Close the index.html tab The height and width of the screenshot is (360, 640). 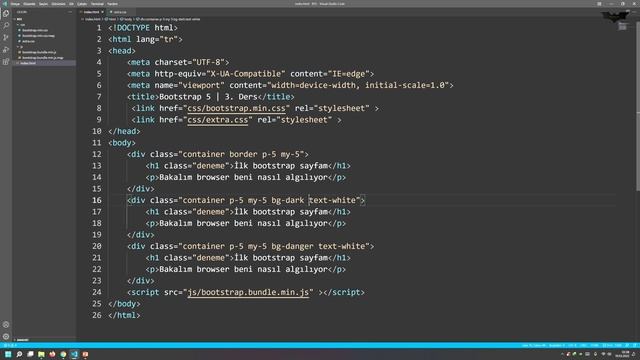(x=102, y=12)
